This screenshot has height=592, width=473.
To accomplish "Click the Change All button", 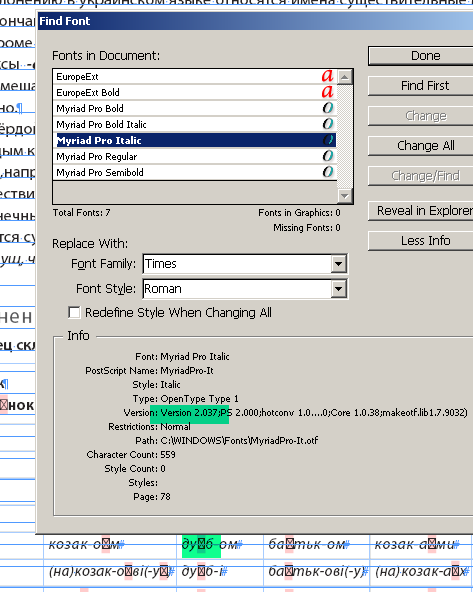I will 421,146.
